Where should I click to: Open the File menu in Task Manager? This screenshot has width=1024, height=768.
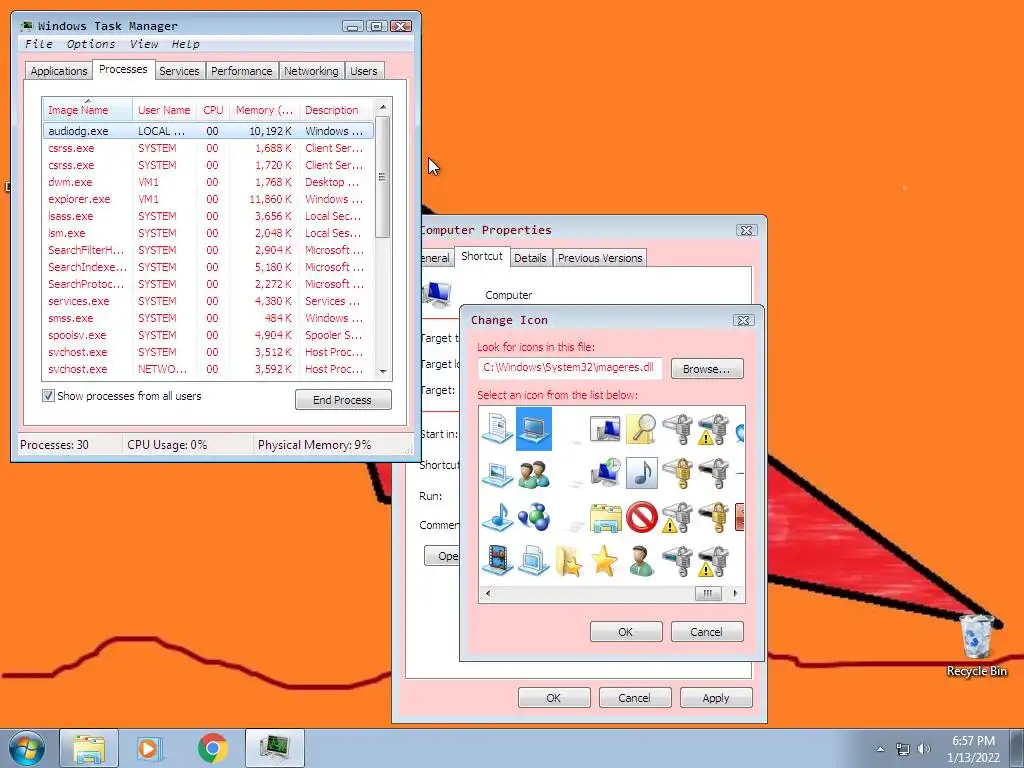point(39,44)
